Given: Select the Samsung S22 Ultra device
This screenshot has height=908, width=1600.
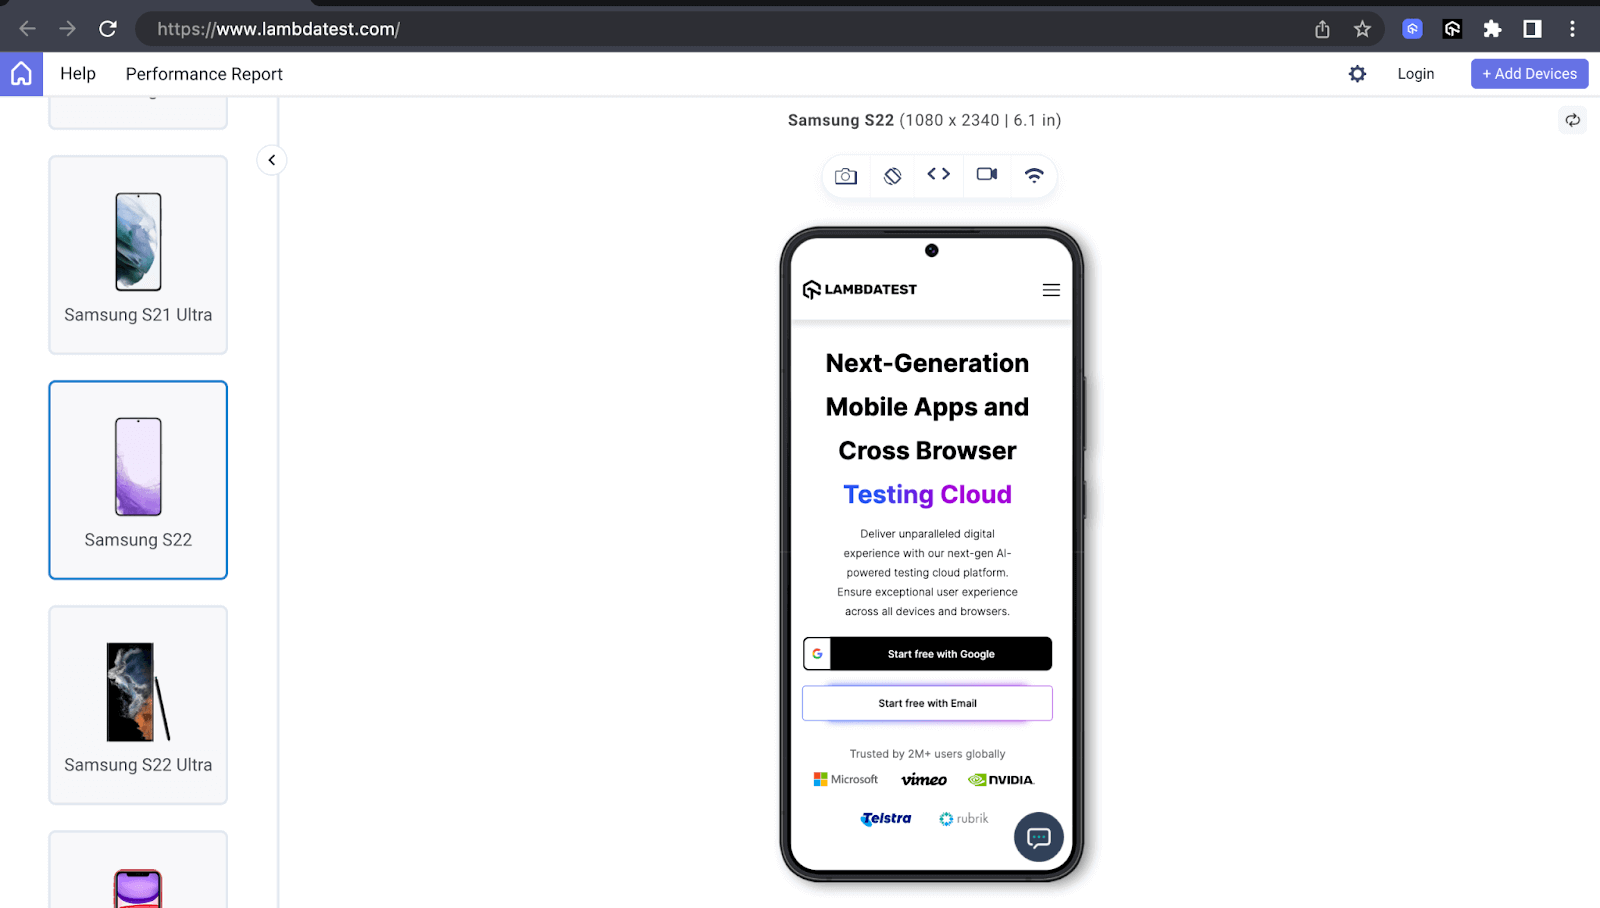Looking at the screenshot, I should pos(138,705).
